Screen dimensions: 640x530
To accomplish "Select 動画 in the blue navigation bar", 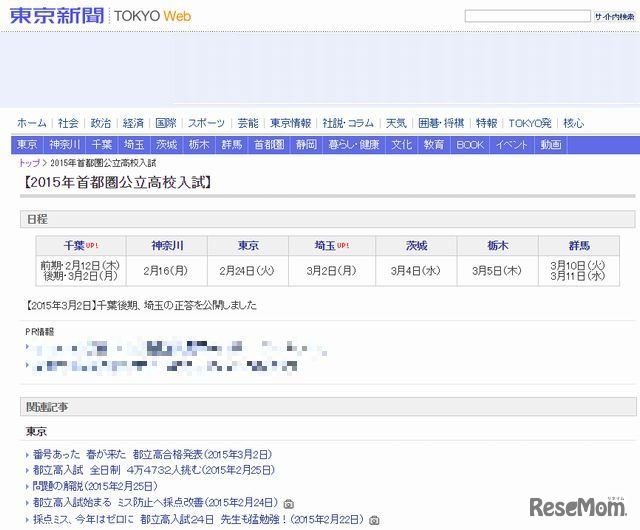I will click(x=550, y=145).
